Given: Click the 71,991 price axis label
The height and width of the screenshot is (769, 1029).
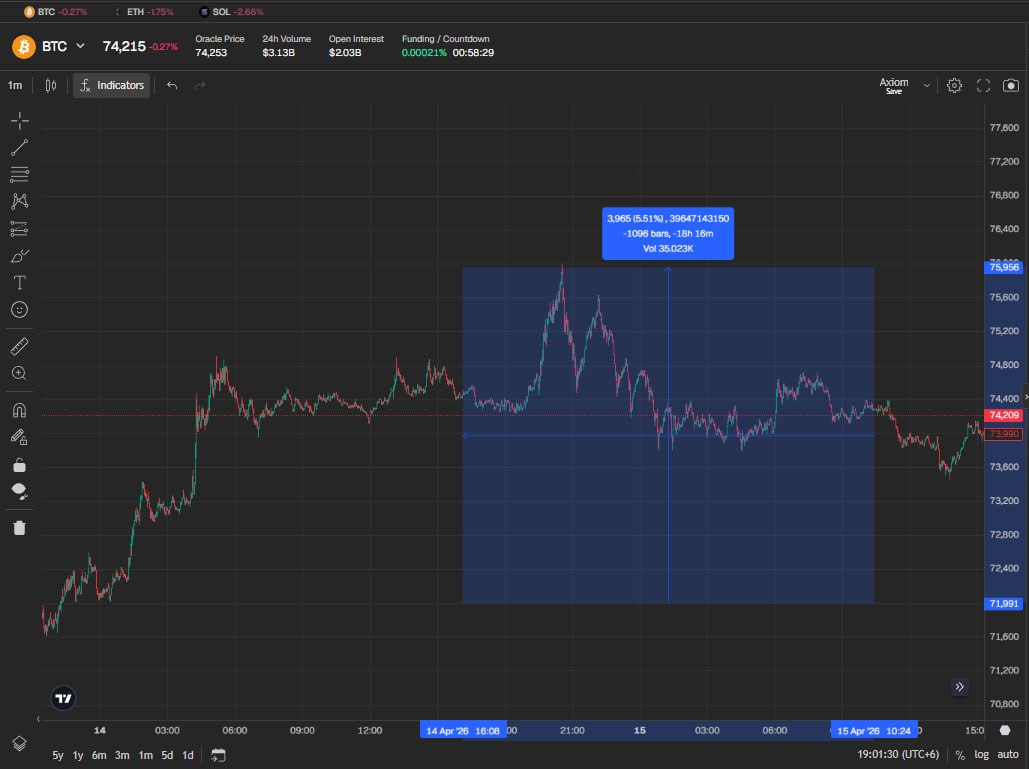Looking at the screenshot, I should [1003, 604].
